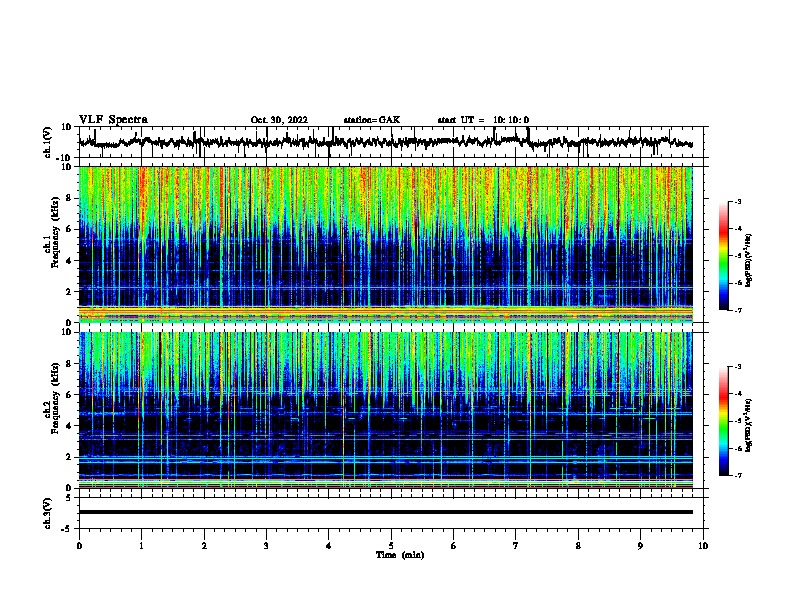This screenshot has height=612, width=792.
Task: Click the '0' tick on the time axis
Action: point(79,546)
